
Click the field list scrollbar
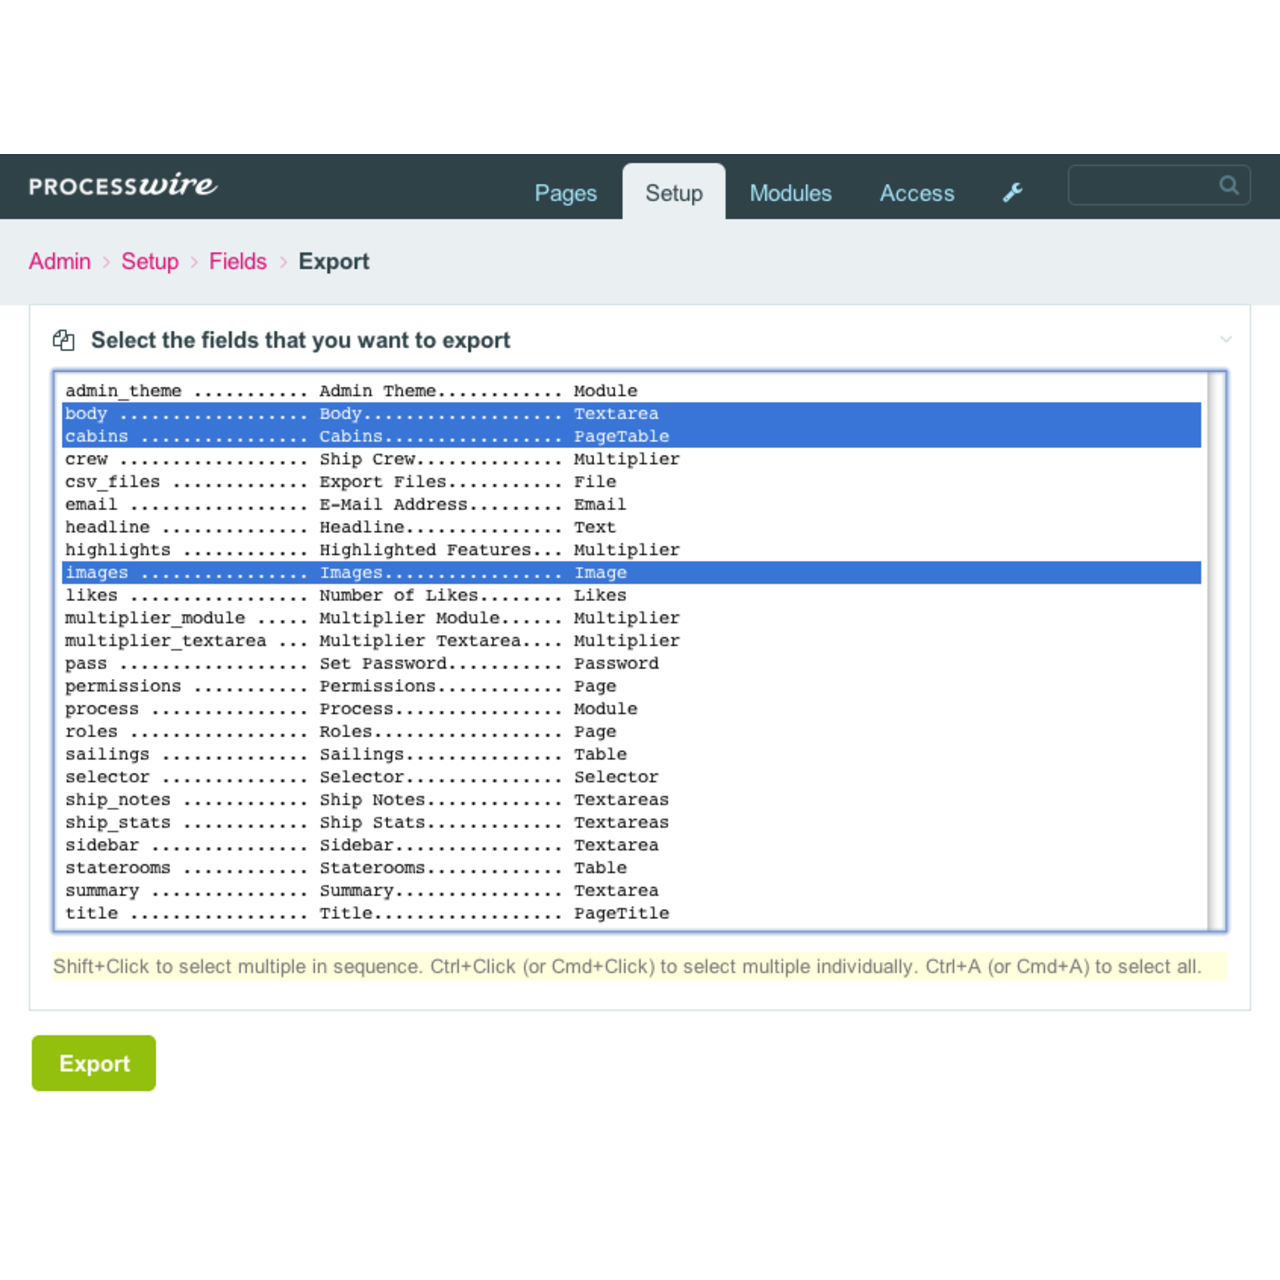point(1216,650)
